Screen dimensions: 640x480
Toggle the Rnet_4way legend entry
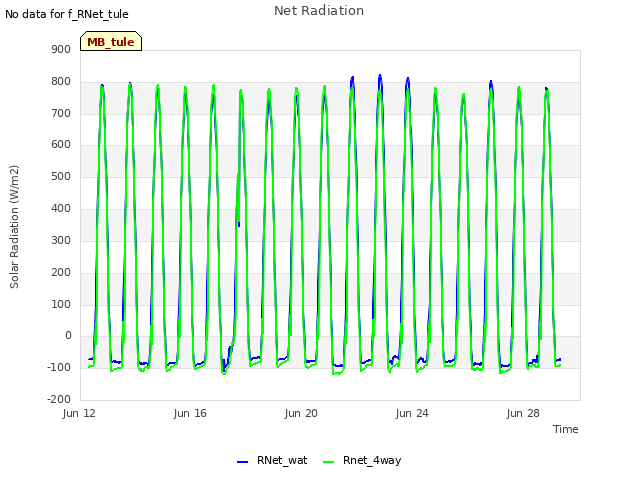coord(362,460)
